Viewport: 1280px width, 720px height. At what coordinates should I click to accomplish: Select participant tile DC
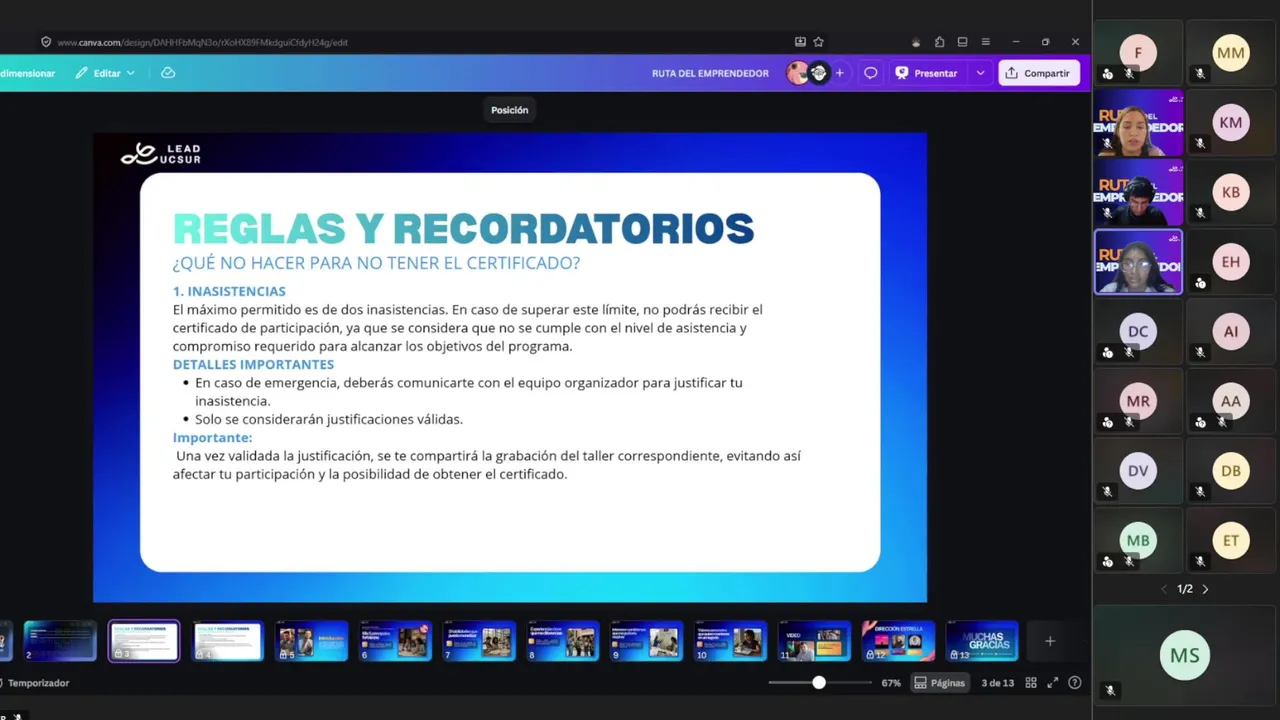[x=1138, y=332]
